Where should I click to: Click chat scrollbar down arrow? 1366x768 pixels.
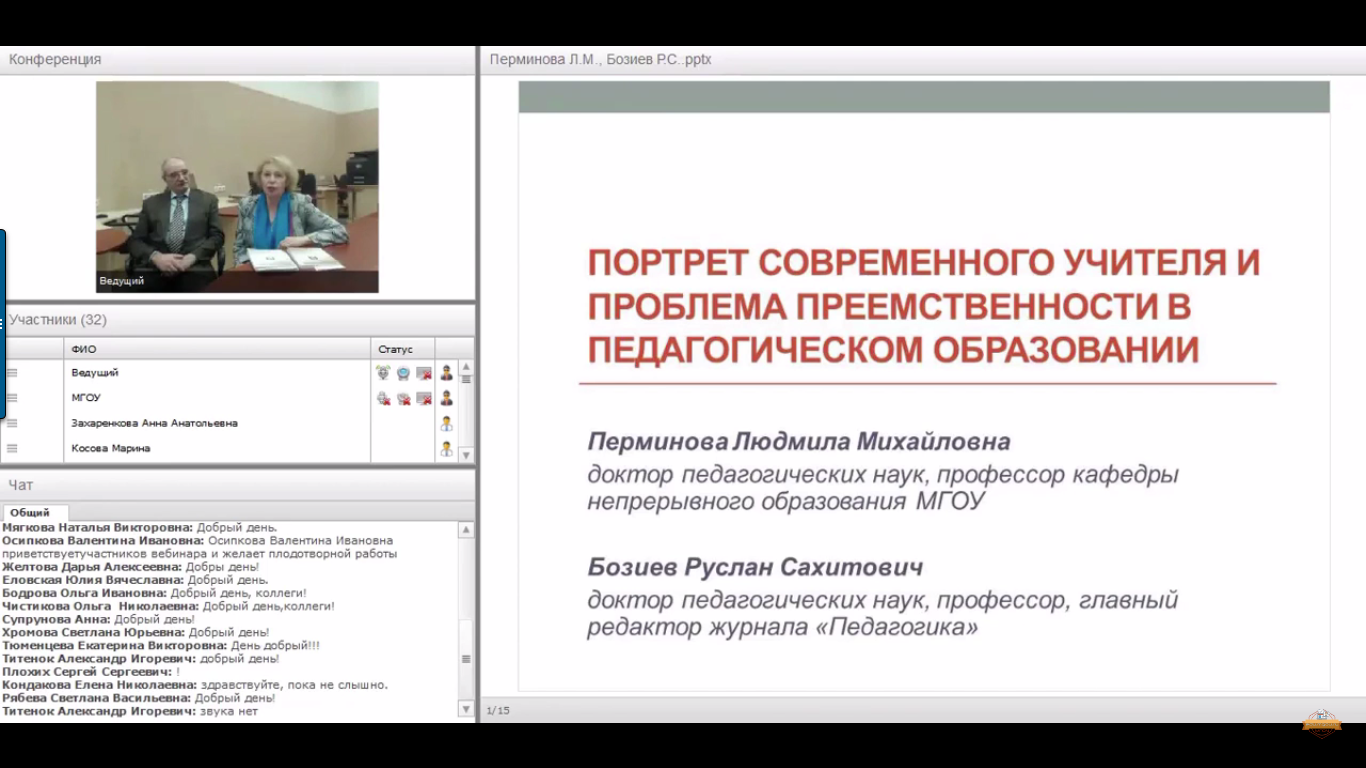point(466,709)
